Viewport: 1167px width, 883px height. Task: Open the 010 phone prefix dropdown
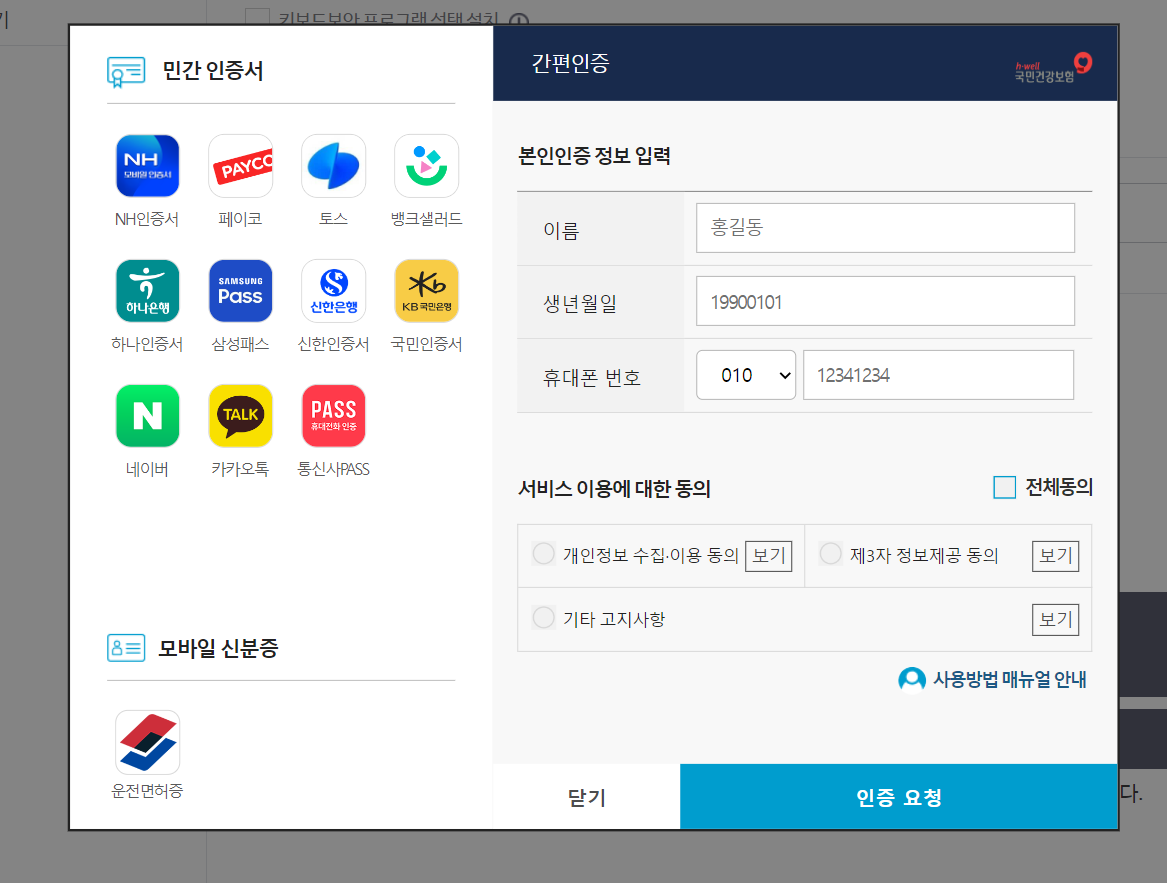click(x=746, y=375)
